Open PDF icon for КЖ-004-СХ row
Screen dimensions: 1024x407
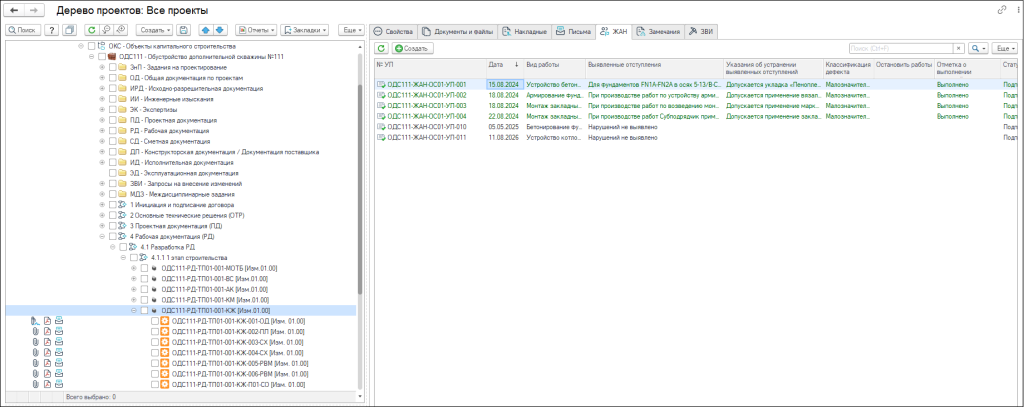(x=48, y=353)
